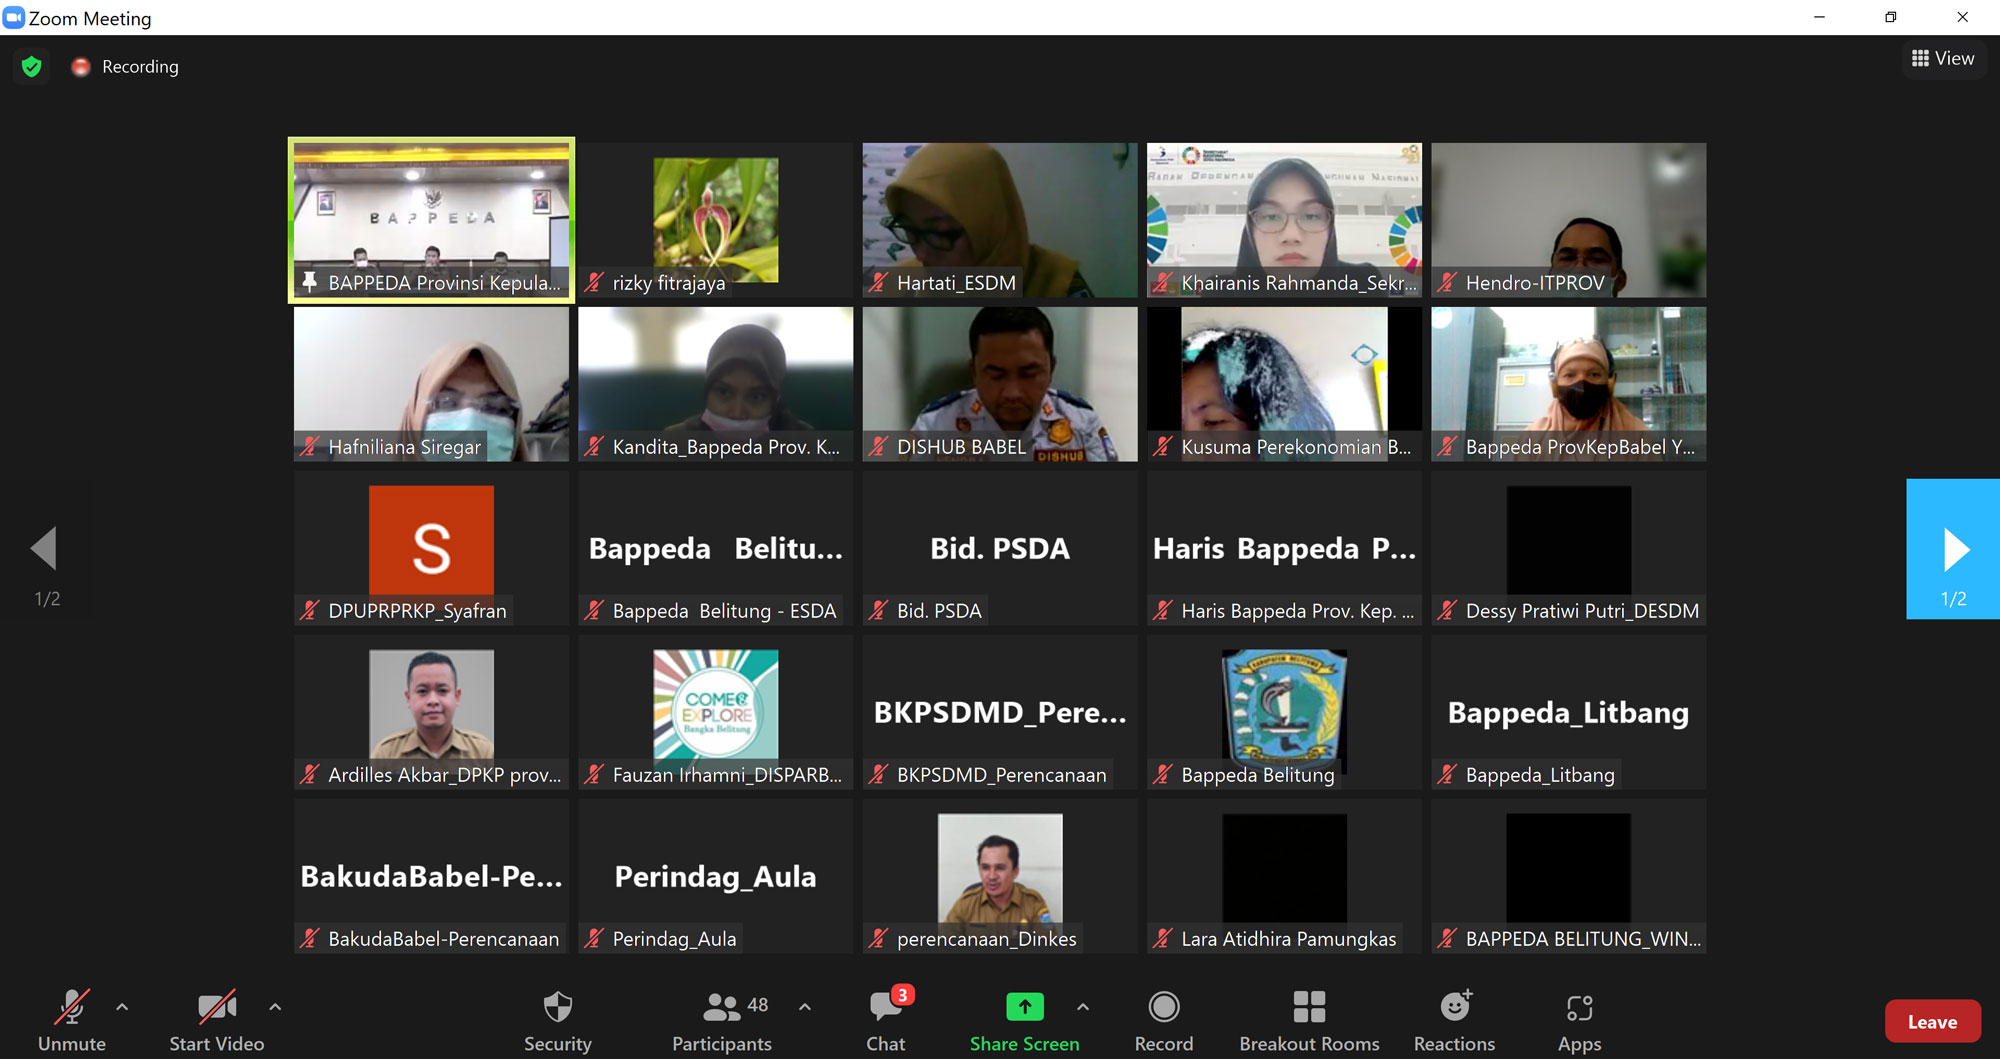Select the DISHUB BABEL video tile
Image resolution: width=2000 pixels, height=1059 pixels.
pos(1000,384)
